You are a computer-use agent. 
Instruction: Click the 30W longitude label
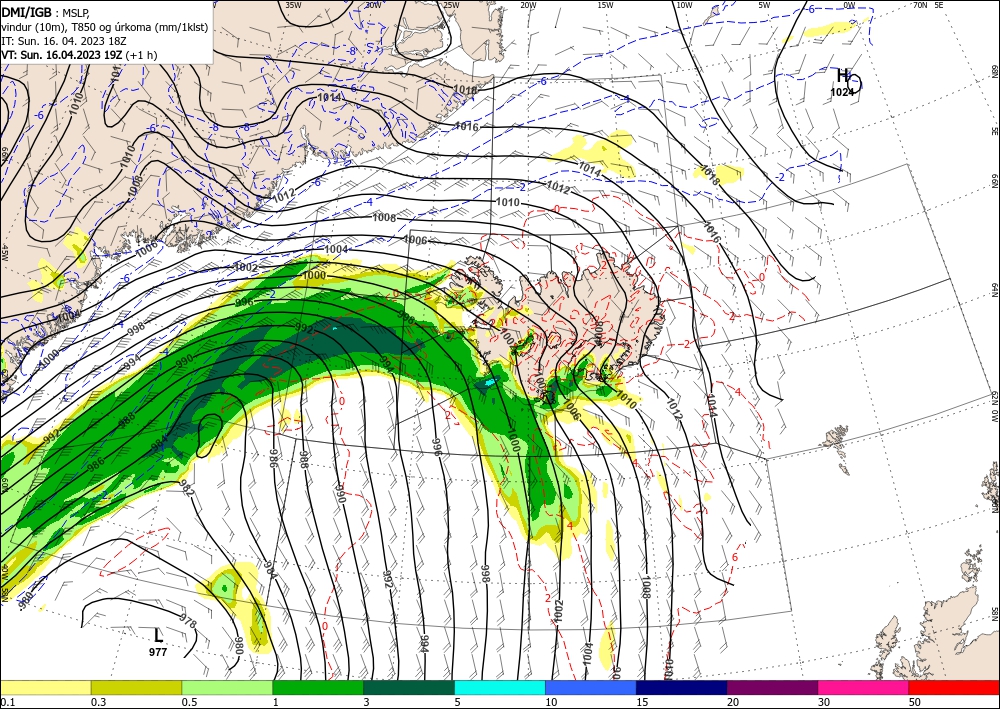pos(373,5)
